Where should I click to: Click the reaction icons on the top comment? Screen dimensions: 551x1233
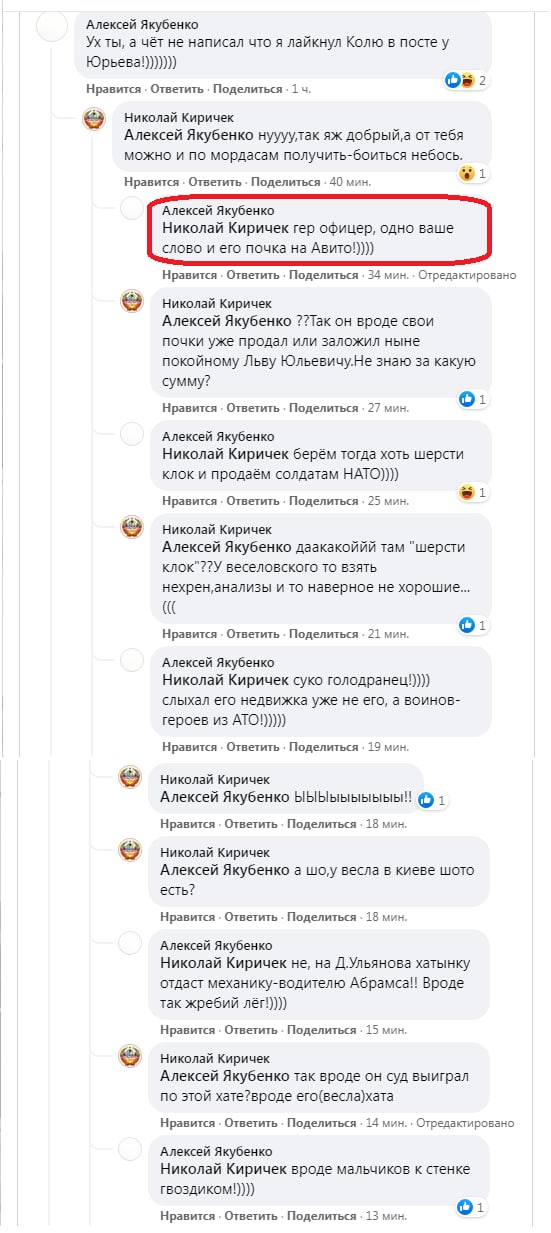pos(460,80)
